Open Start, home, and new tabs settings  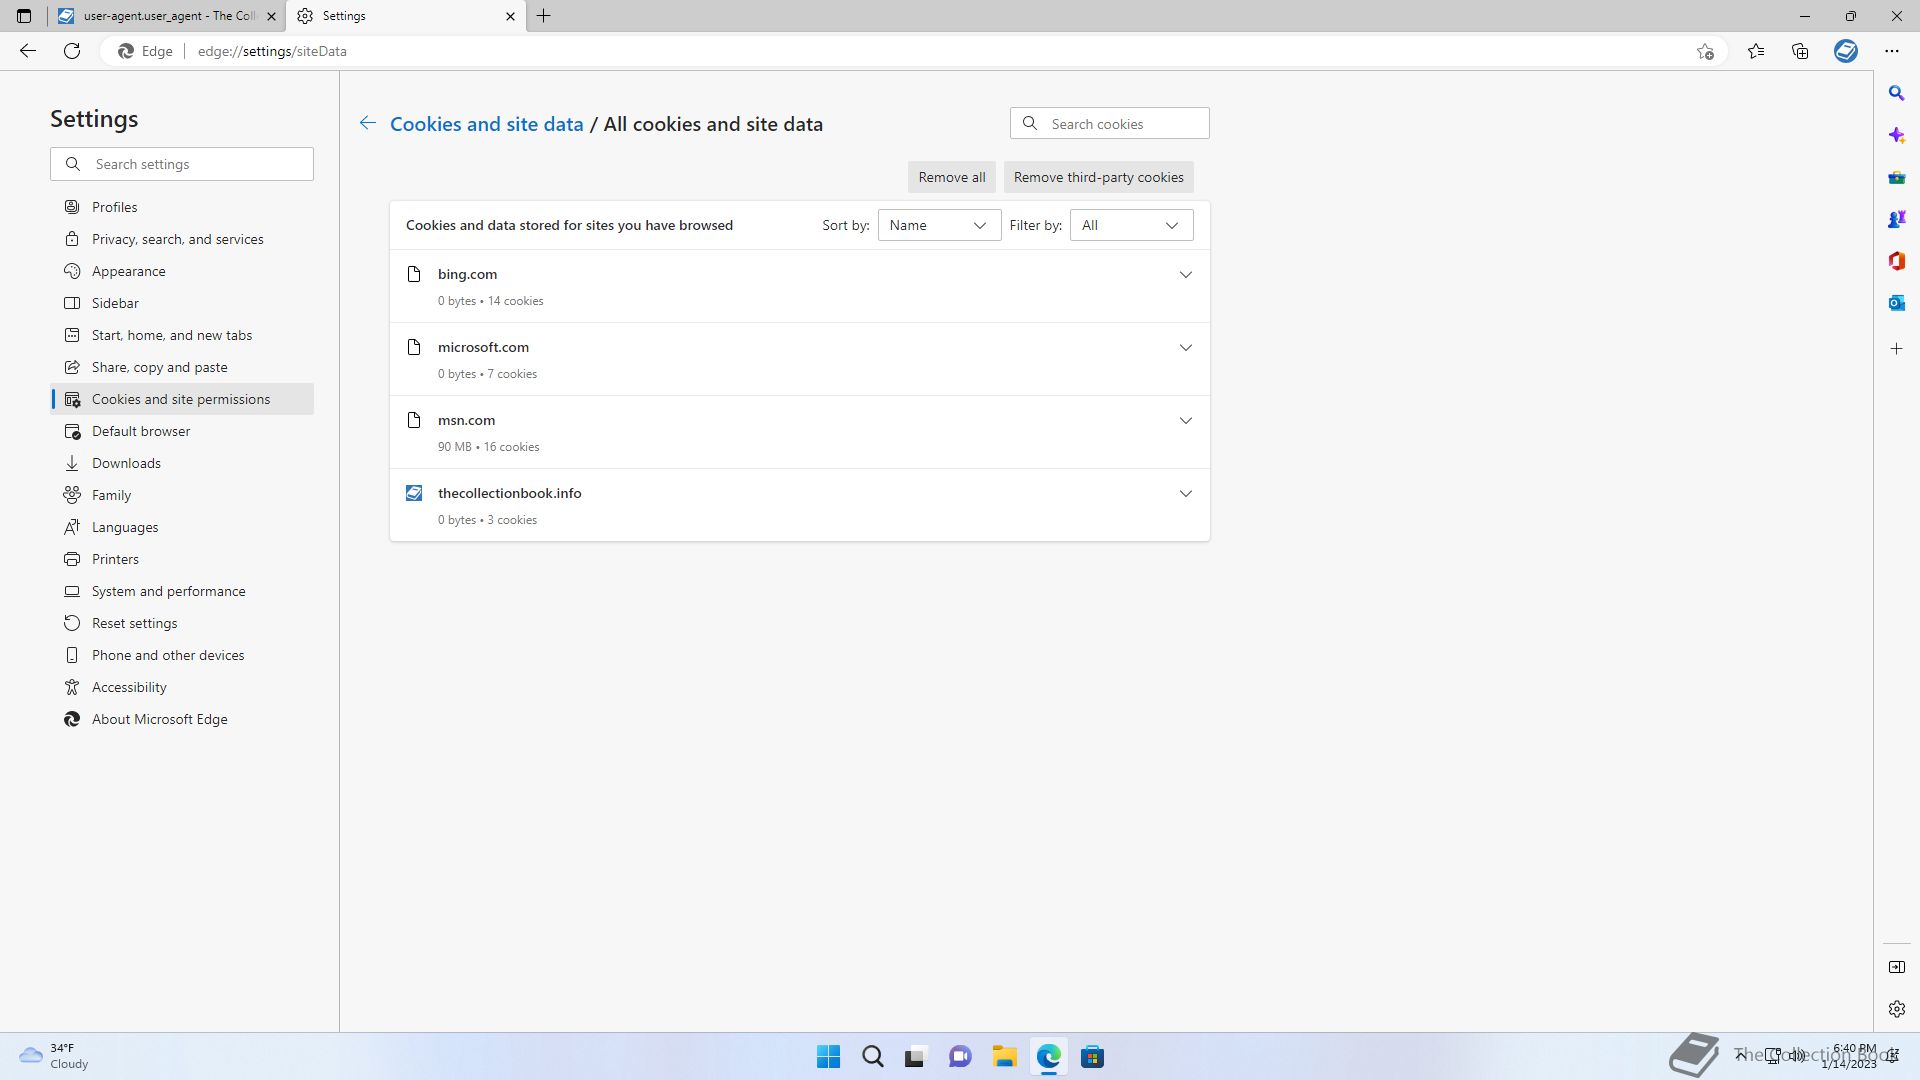pyautogui.click(x=182, y=335)
